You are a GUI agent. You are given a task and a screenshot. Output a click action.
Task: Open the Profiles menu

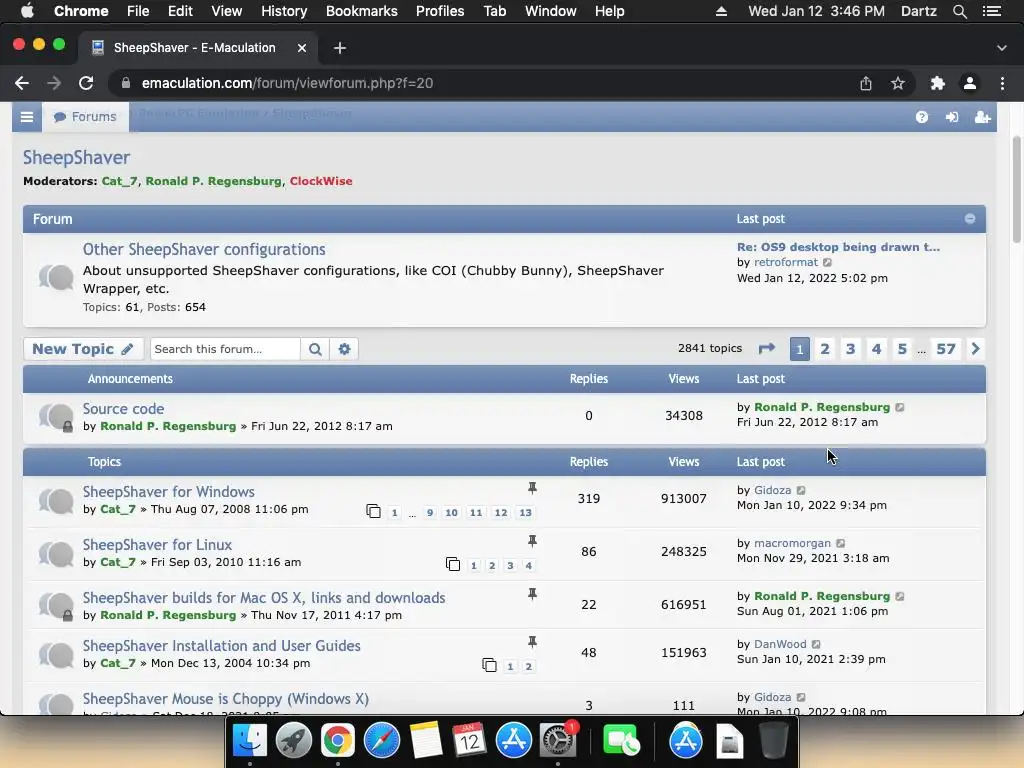(440, 11)
